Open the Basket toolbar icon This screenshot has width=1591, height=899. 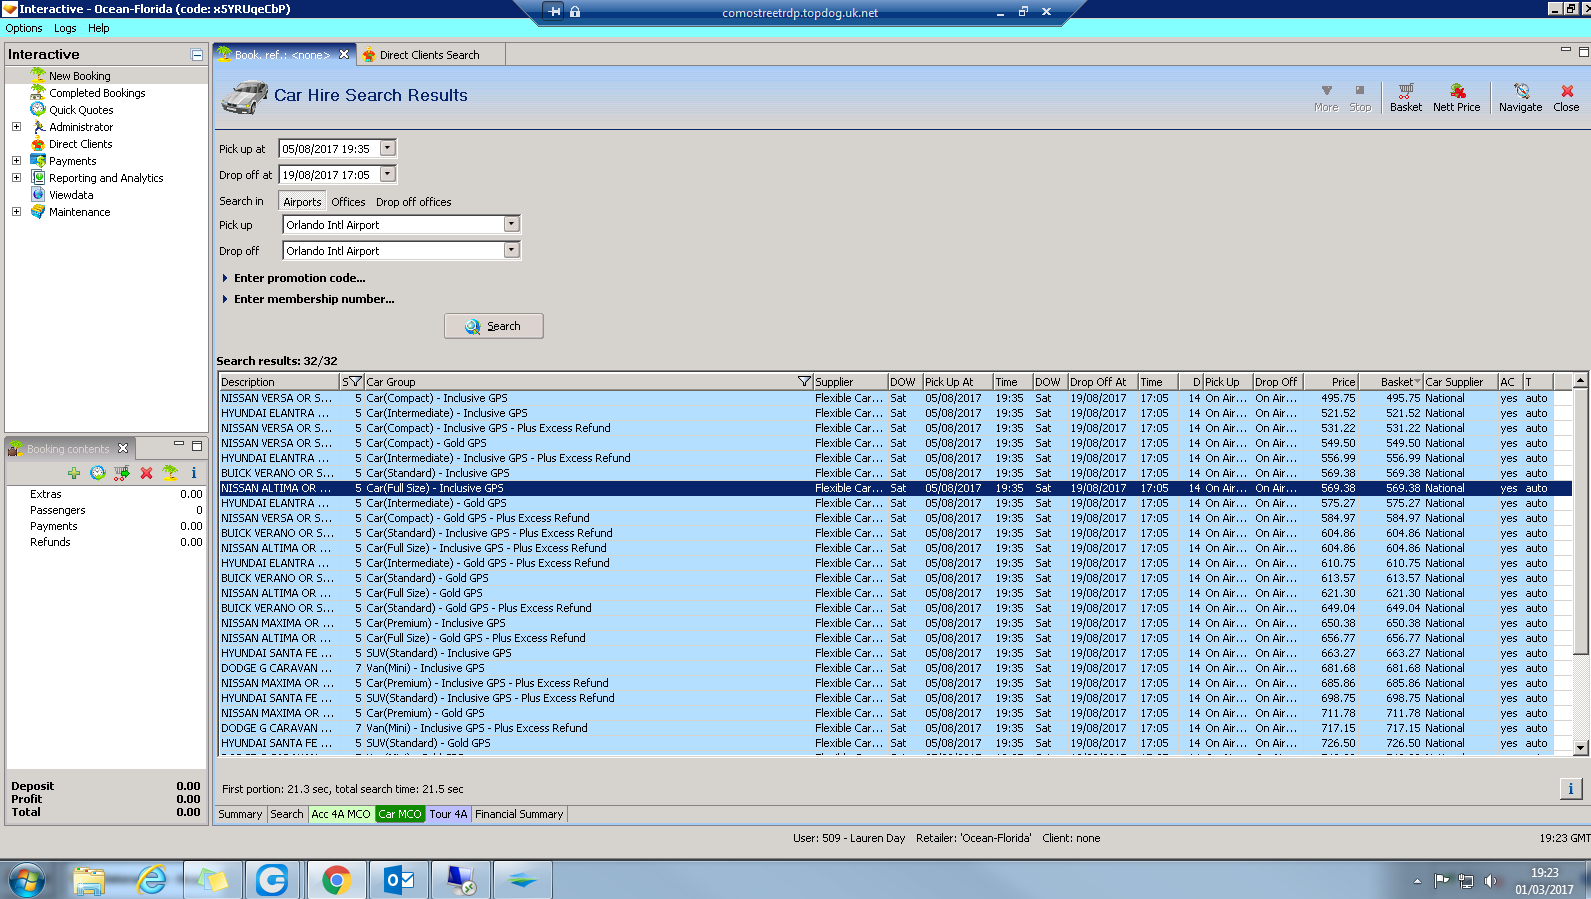click(1405, 97)
